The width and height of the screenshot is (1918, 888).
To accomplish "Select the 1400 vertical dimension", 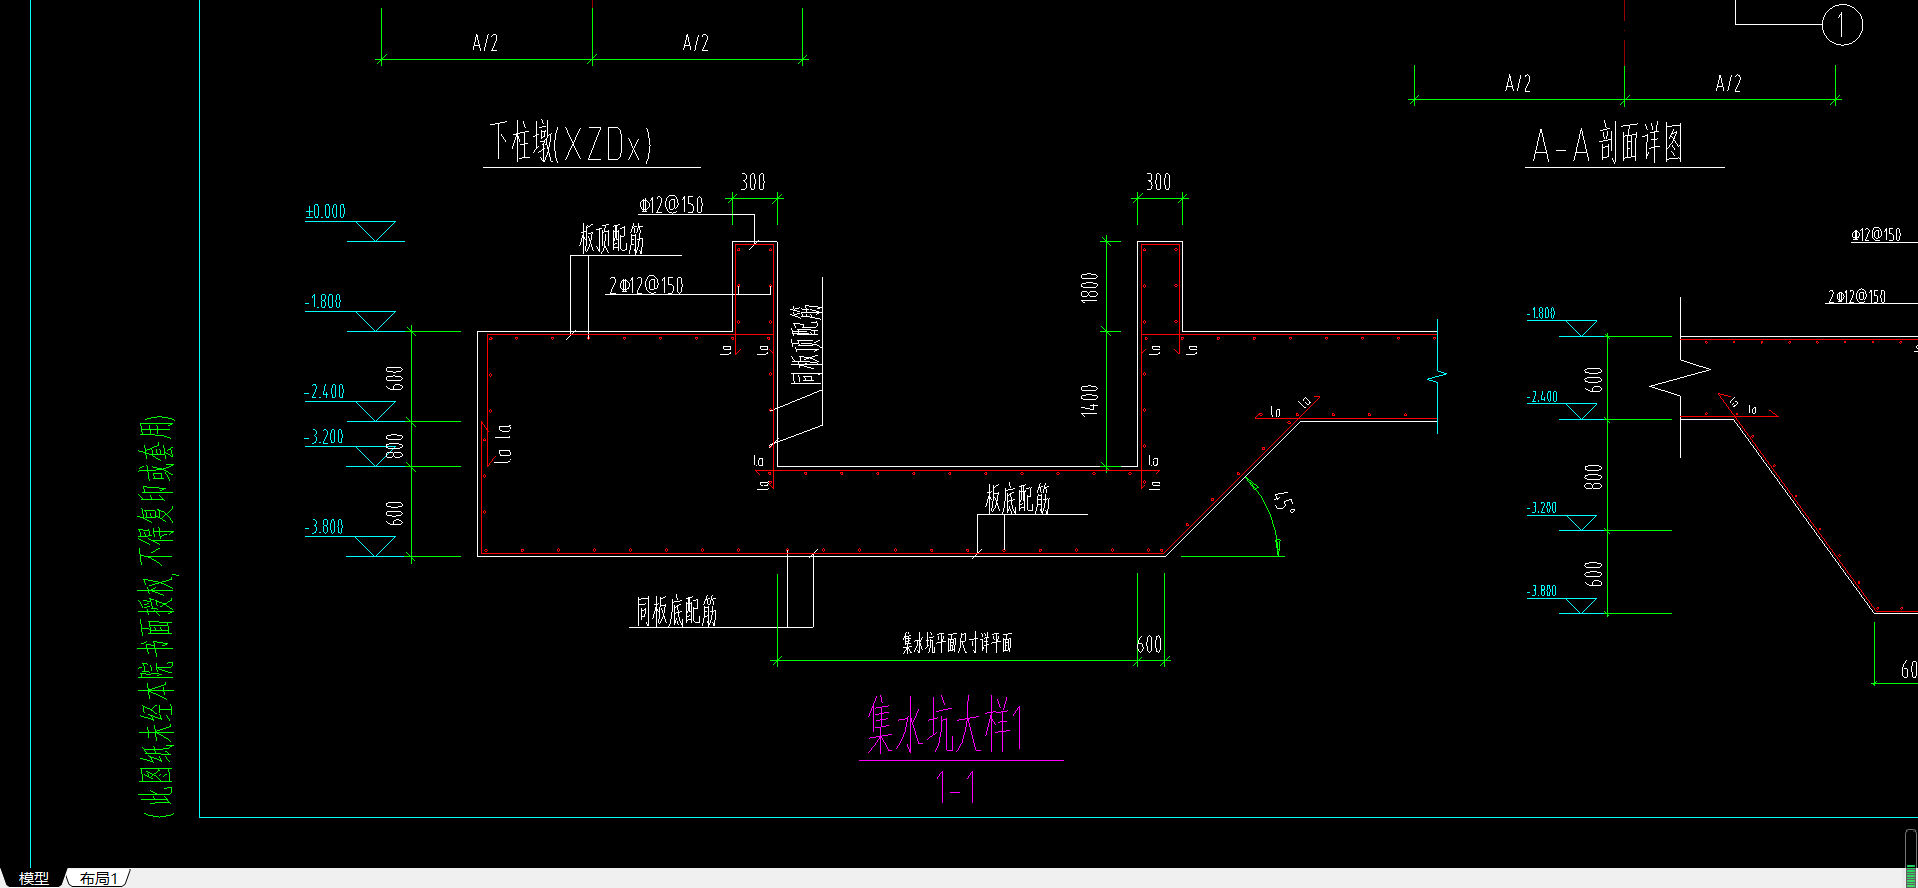I will click(x=1090, y=401).
